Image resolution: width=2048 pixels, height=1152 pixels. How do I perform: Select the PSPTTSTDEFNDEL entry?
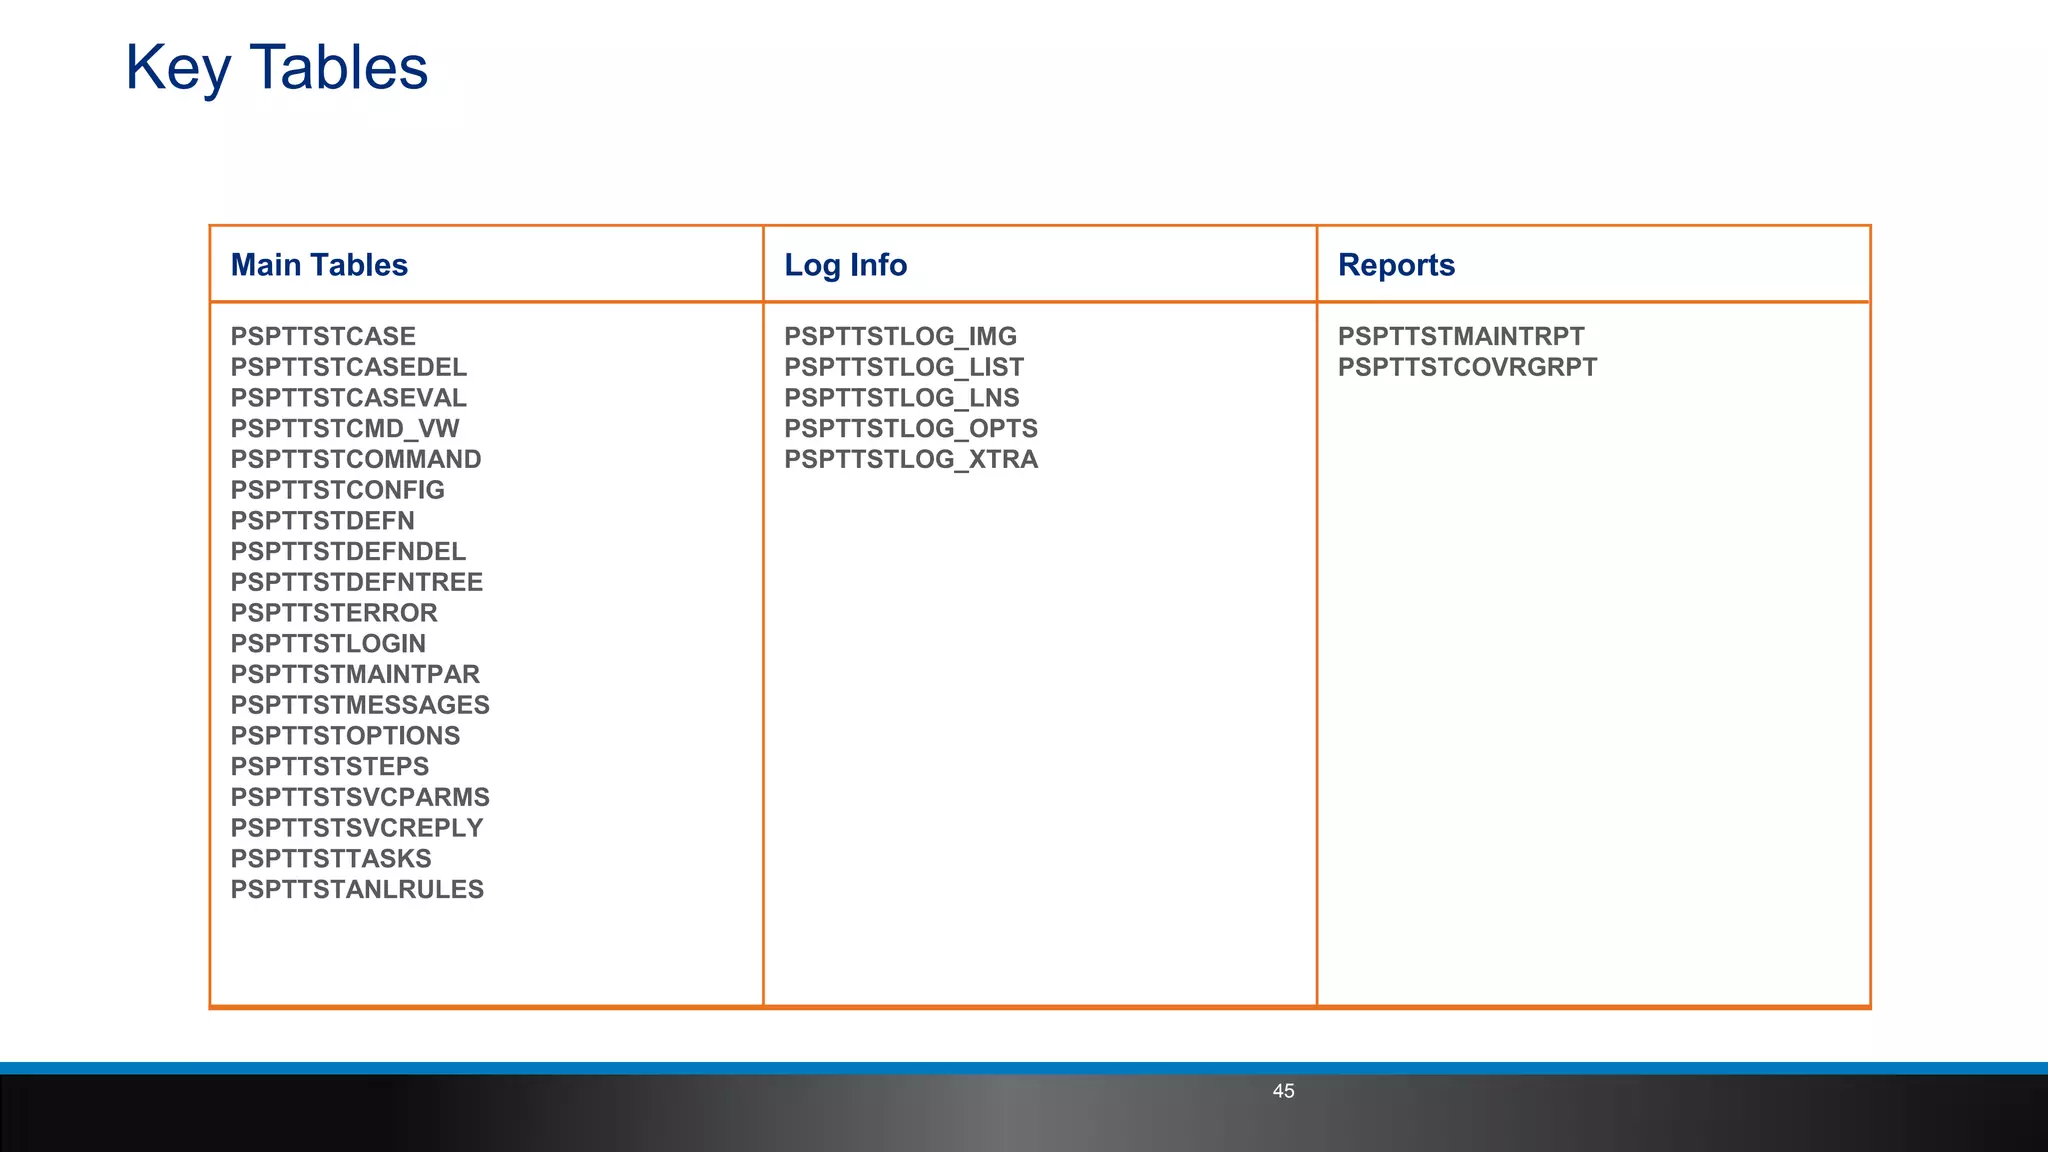click(x=348, y=552)
